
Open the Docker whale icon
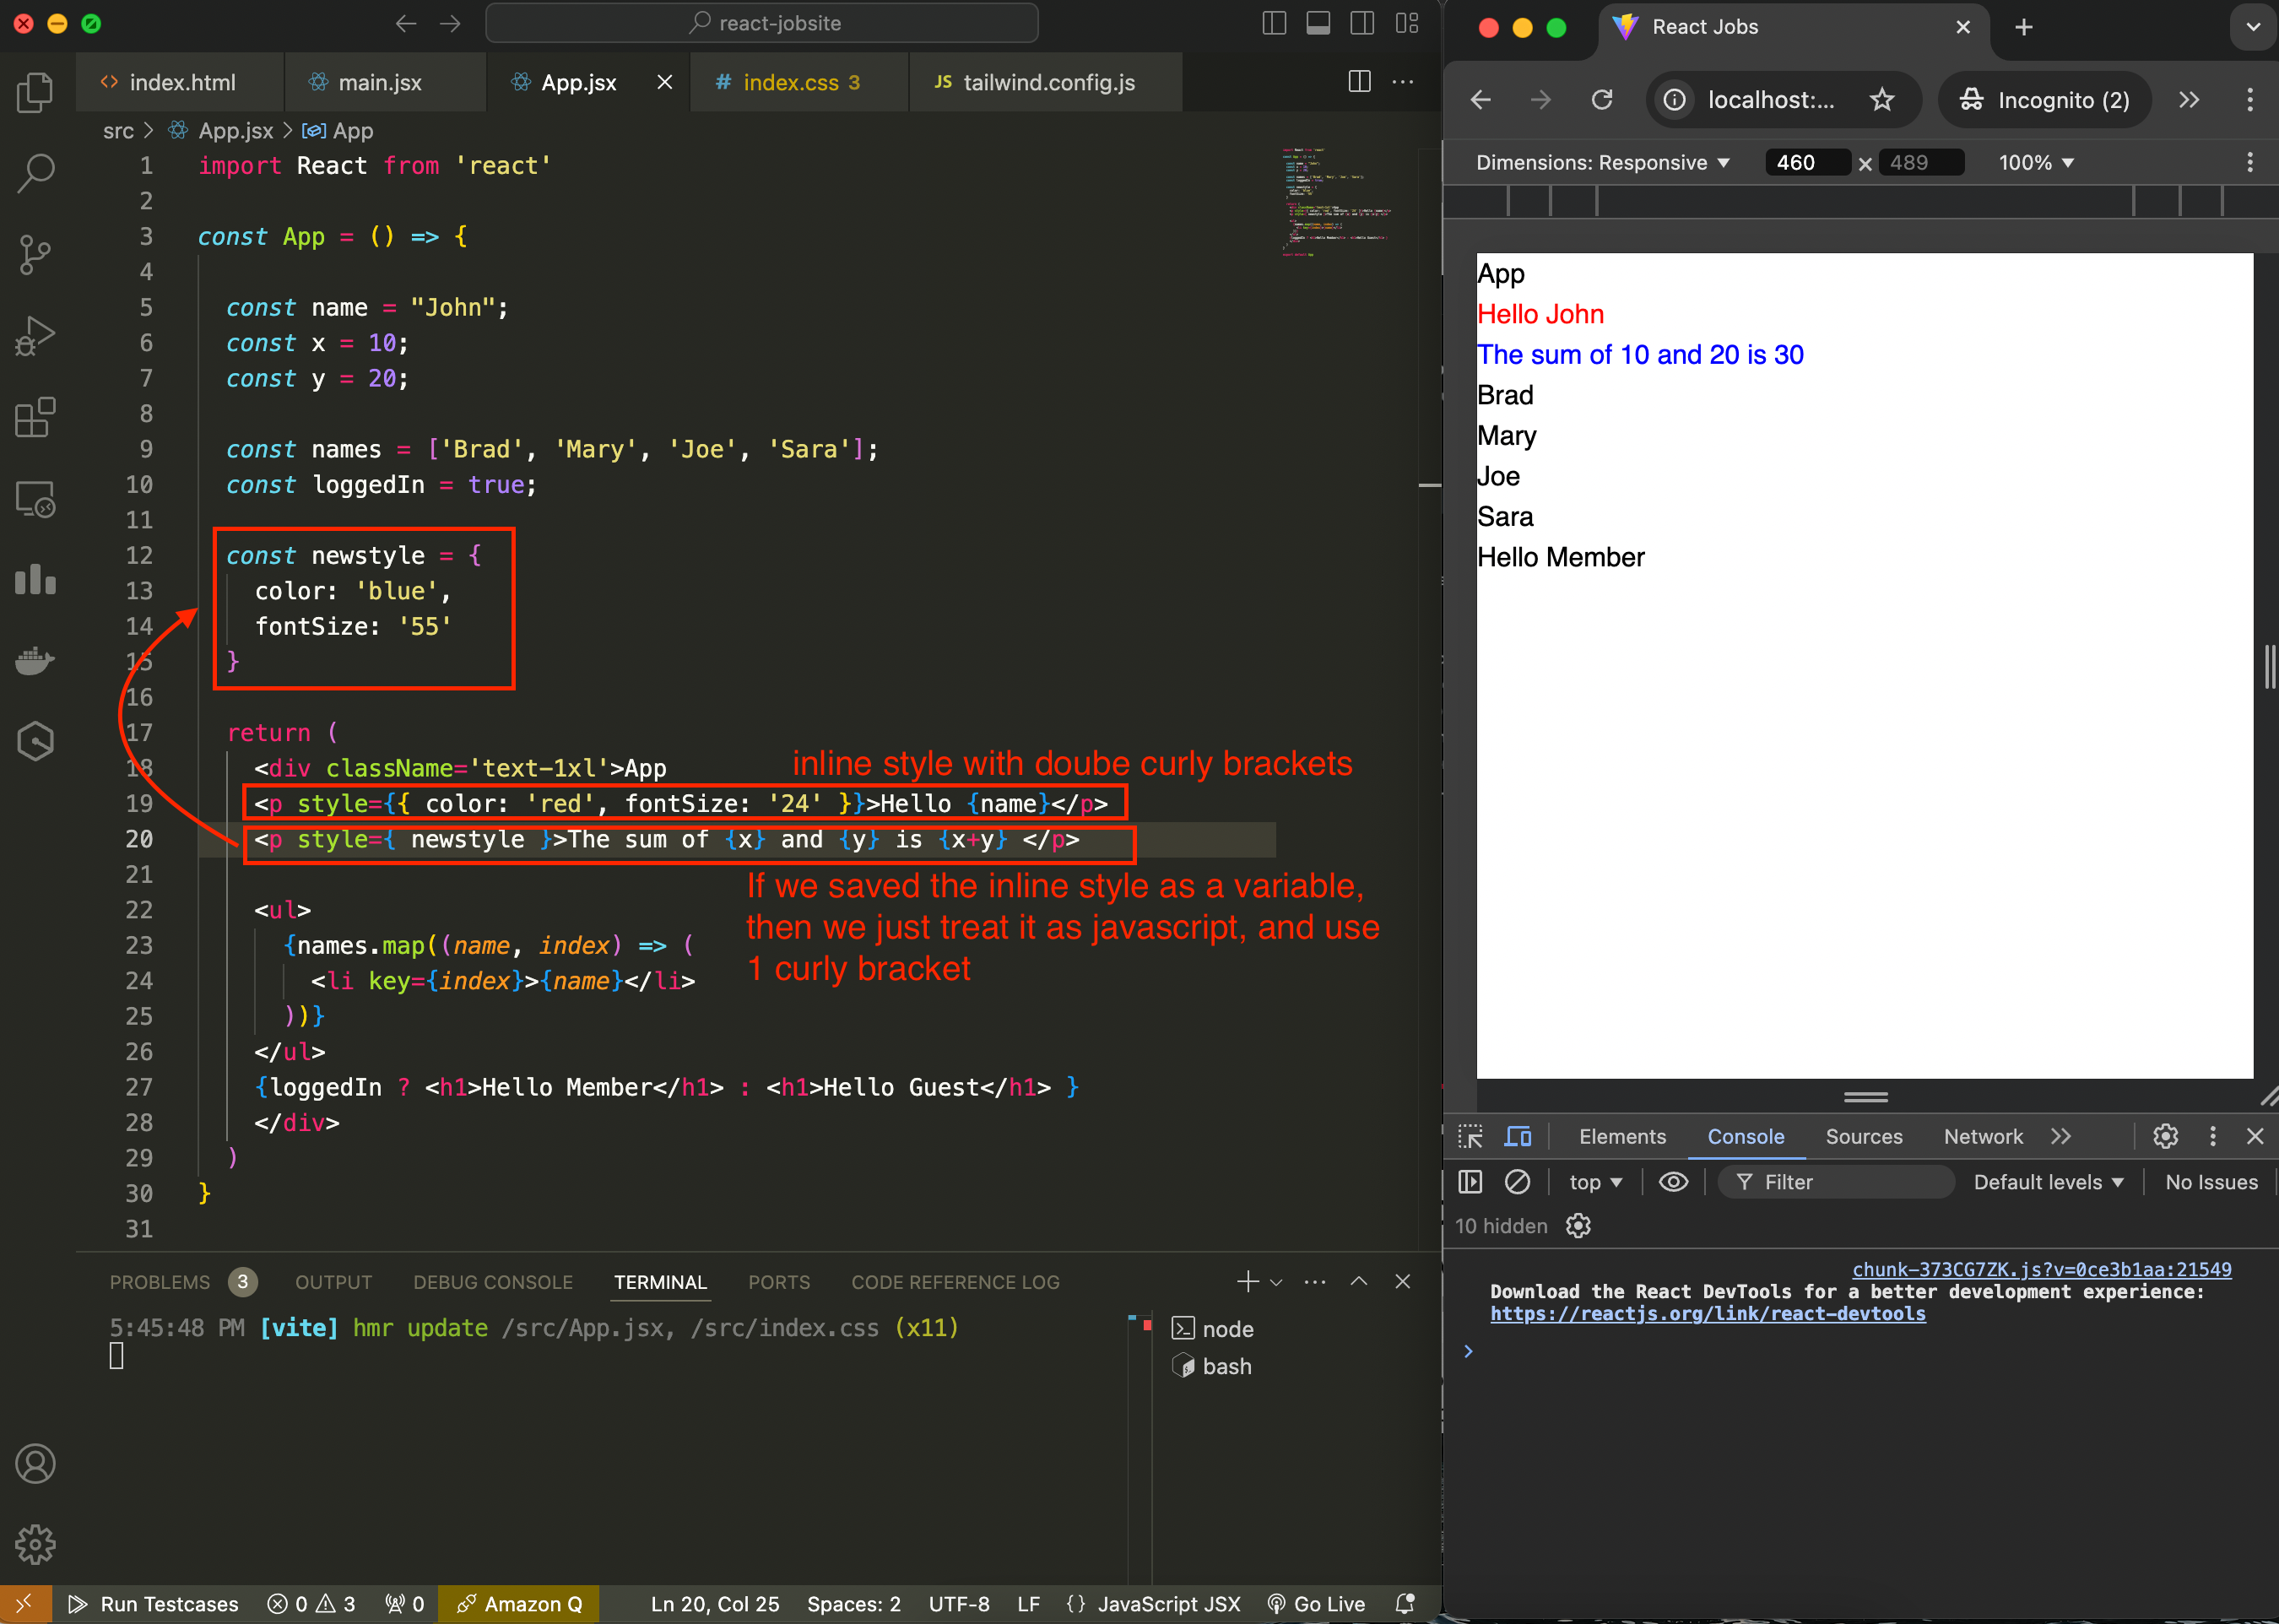(35, 661)
